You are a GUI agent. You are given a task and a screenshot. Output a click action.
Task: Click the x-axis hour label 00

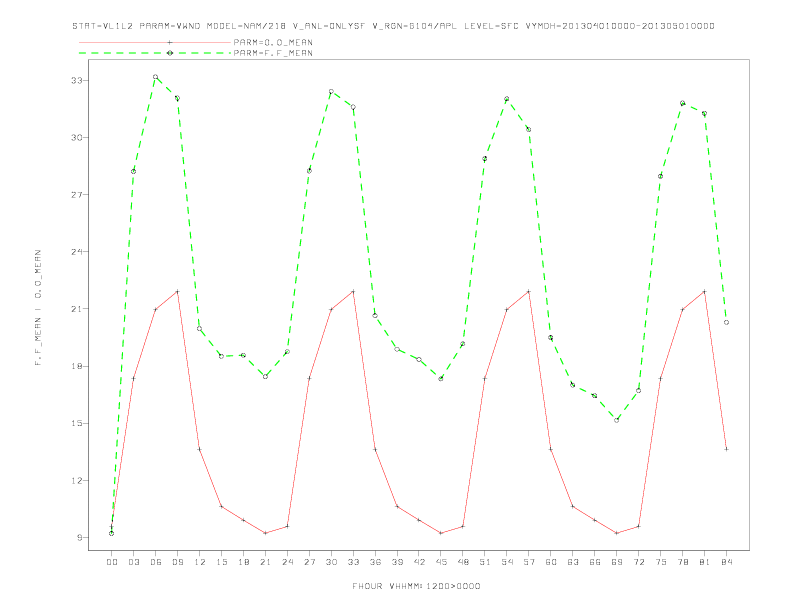pyautogui.click(x=112, y=562)
